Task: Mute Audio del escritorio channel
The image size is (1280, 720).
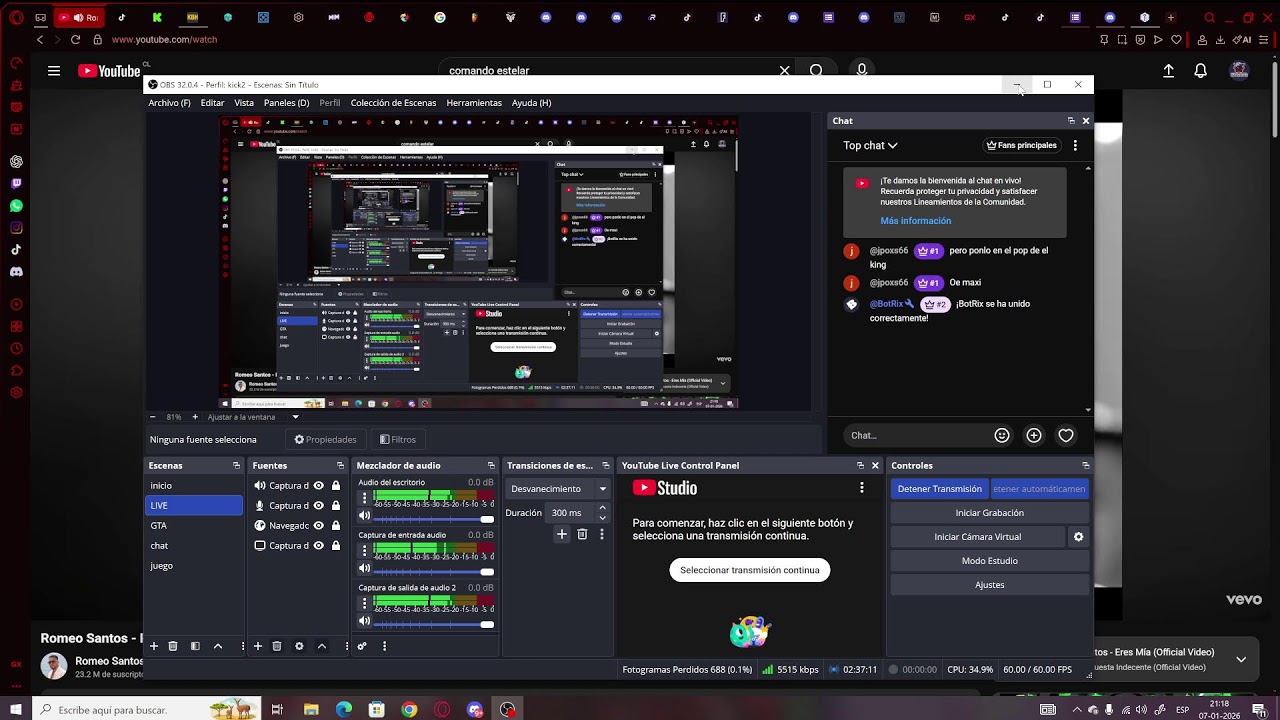Action: point(365,516)
